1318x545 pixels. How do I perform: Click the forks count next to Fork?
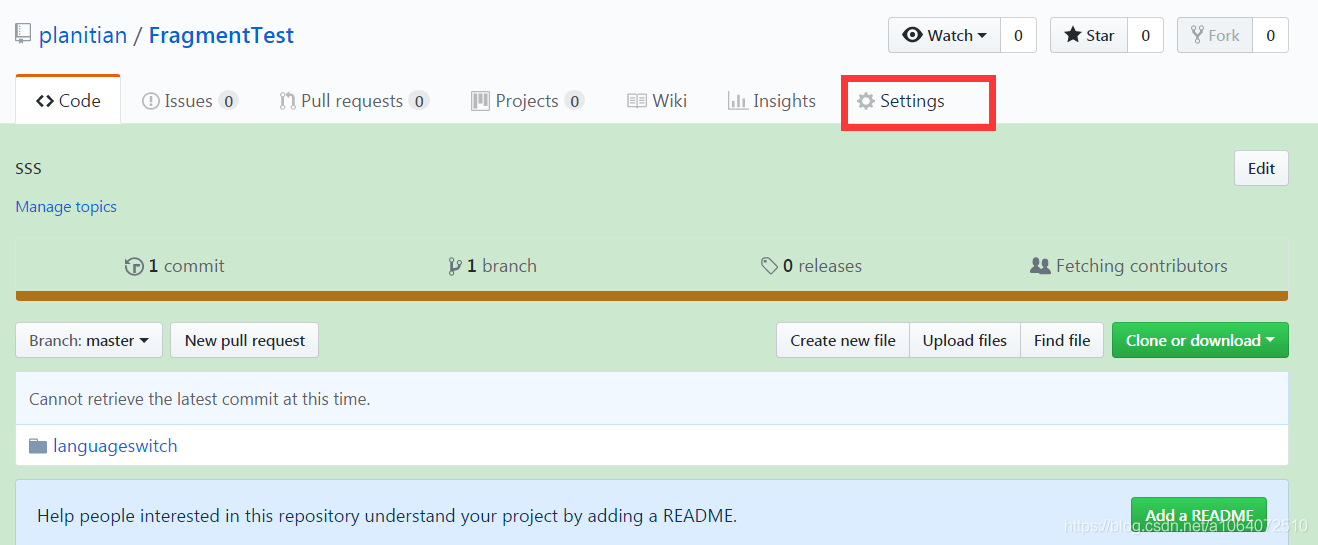1270,35
